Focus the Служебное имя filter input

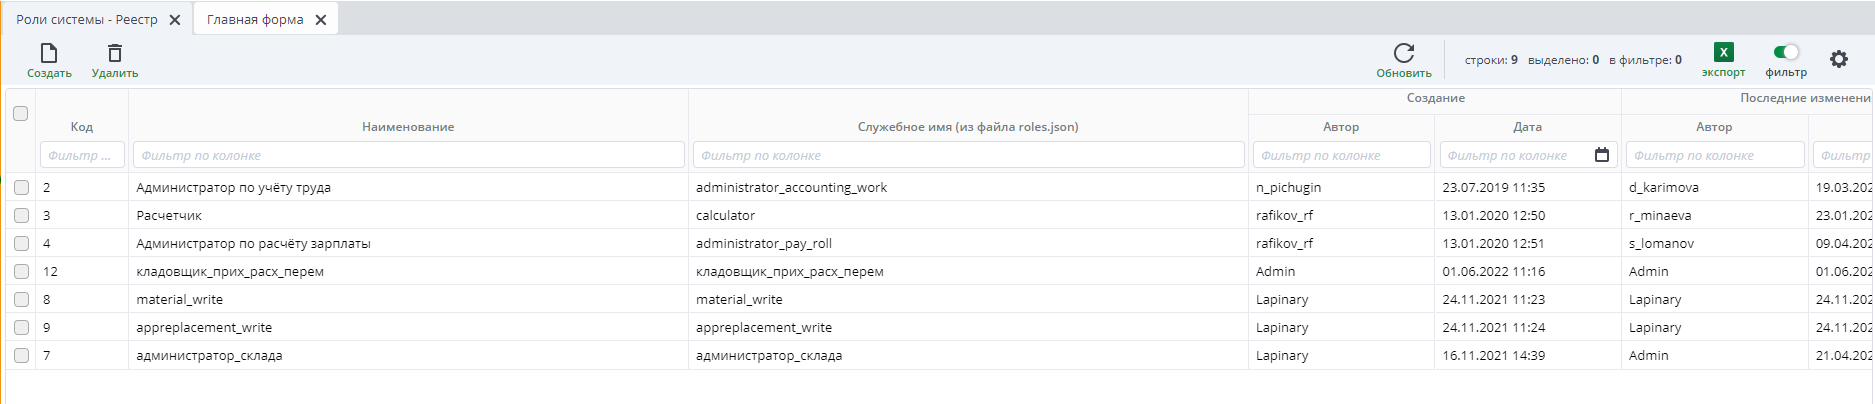[968, 155]
